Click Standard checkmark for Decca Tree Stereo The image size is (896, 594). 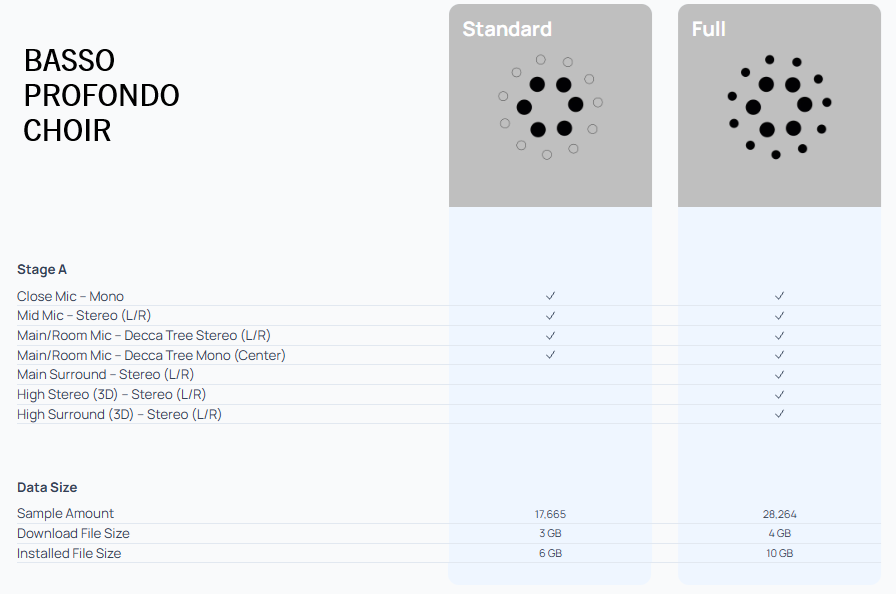point(550,335)
